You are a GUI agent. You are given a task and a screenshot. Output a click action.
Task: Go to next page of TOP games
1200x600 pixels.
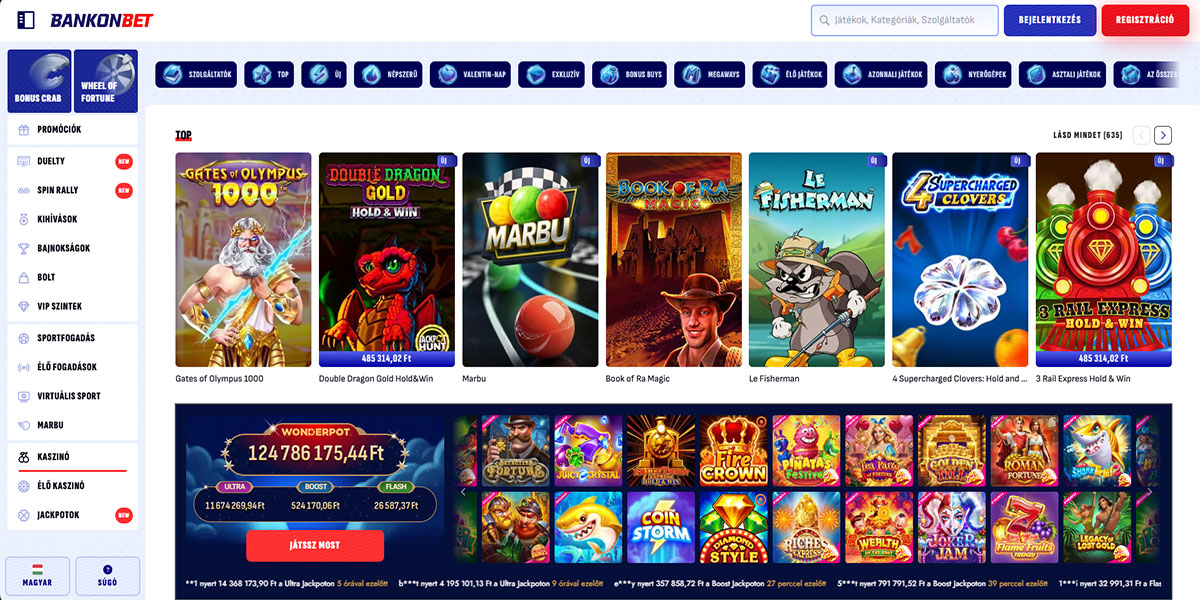[x=1163, y=135]
